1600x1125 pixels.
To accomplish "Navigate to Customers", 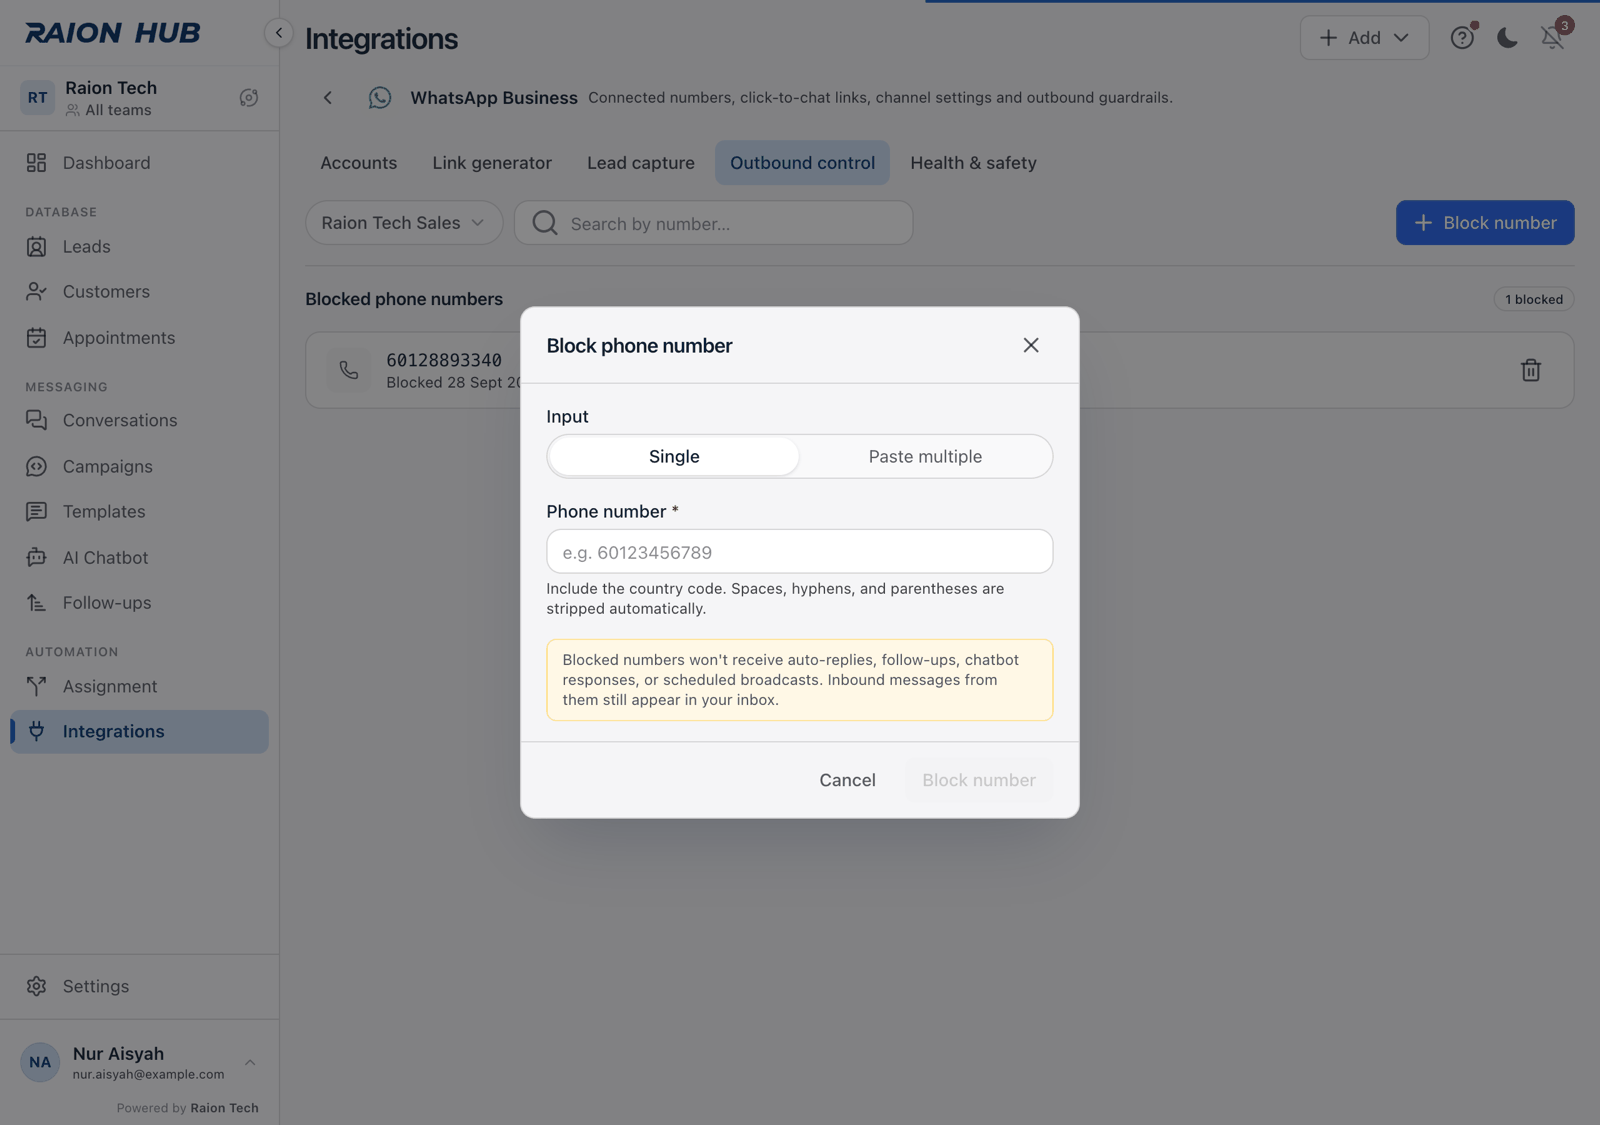I will [139, 292].
